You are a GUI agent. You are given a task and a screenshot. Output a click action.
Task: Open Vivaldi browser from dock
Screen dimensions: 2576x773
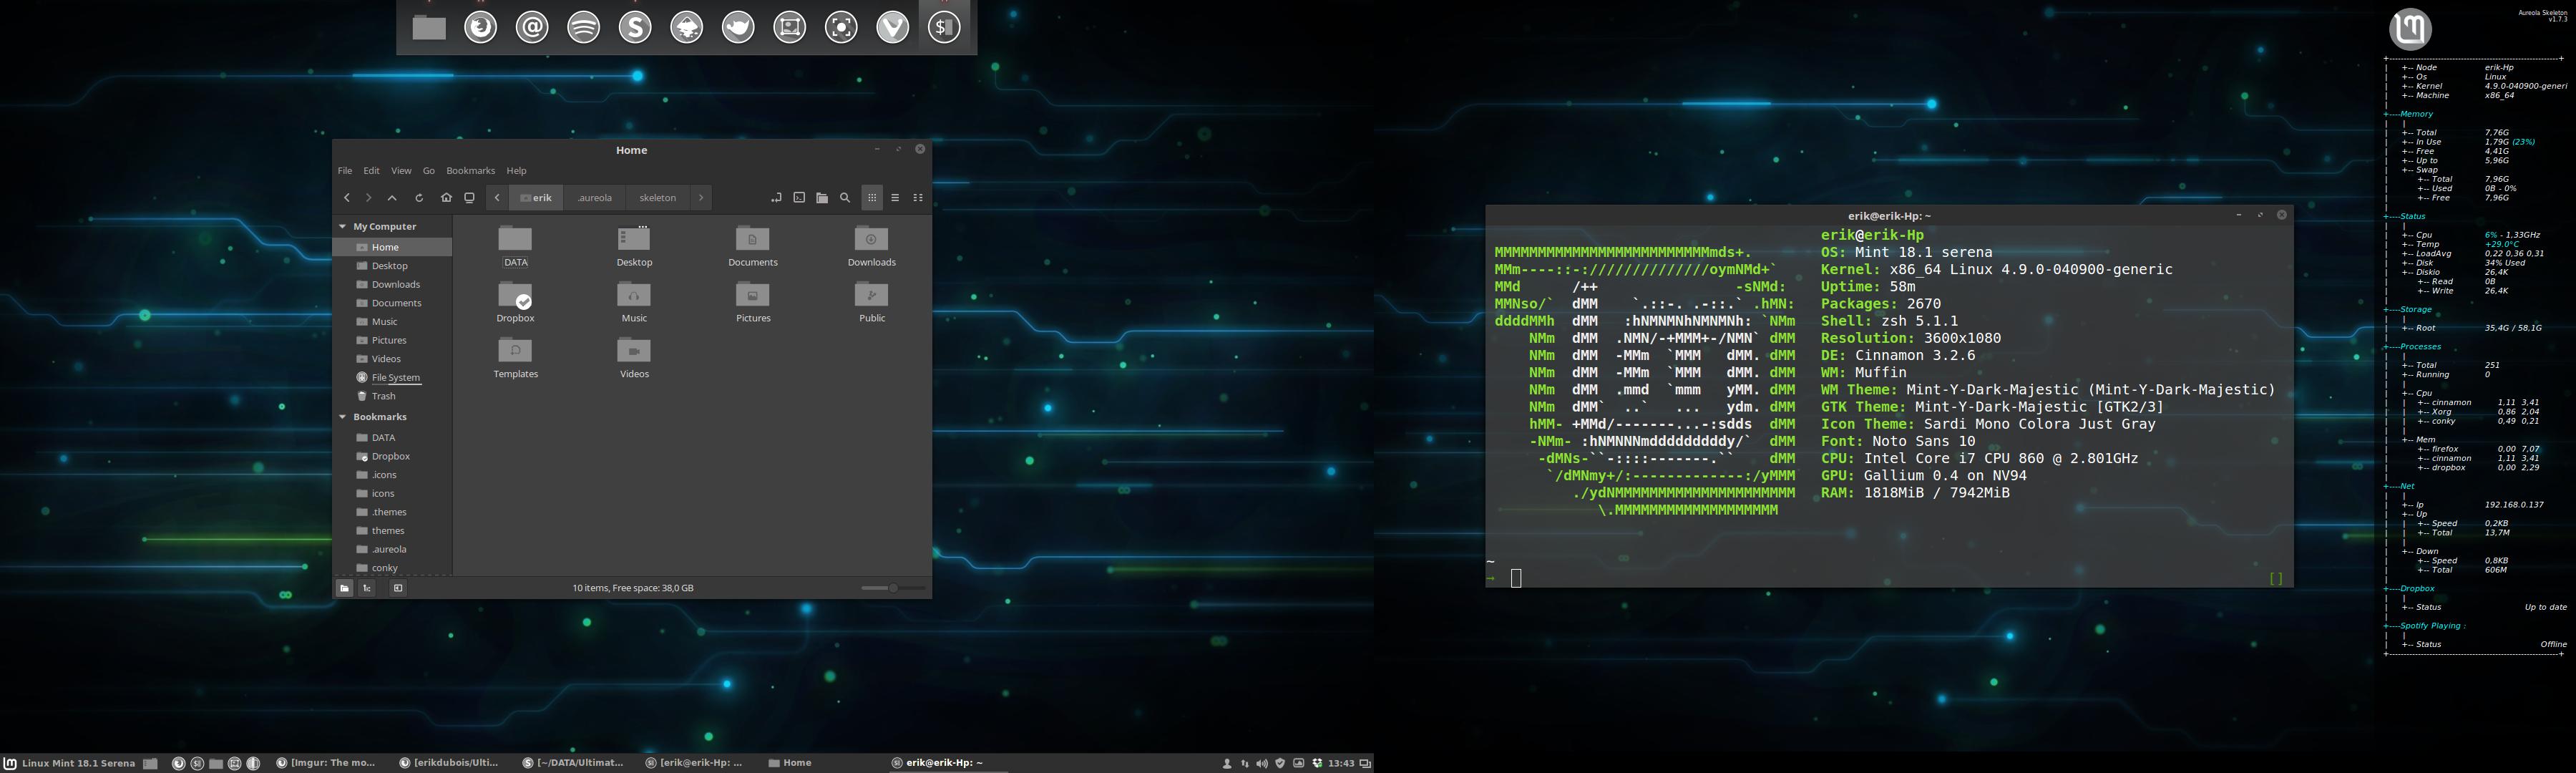coord(893,28)
